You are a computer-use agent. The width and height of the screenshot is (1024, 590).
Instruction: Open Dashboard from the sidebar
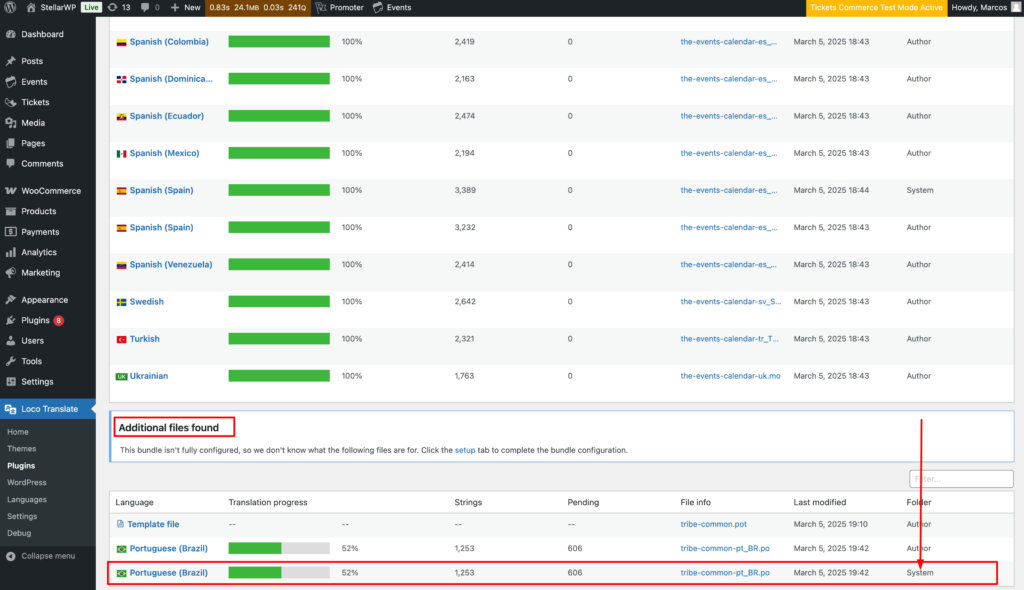41,34
